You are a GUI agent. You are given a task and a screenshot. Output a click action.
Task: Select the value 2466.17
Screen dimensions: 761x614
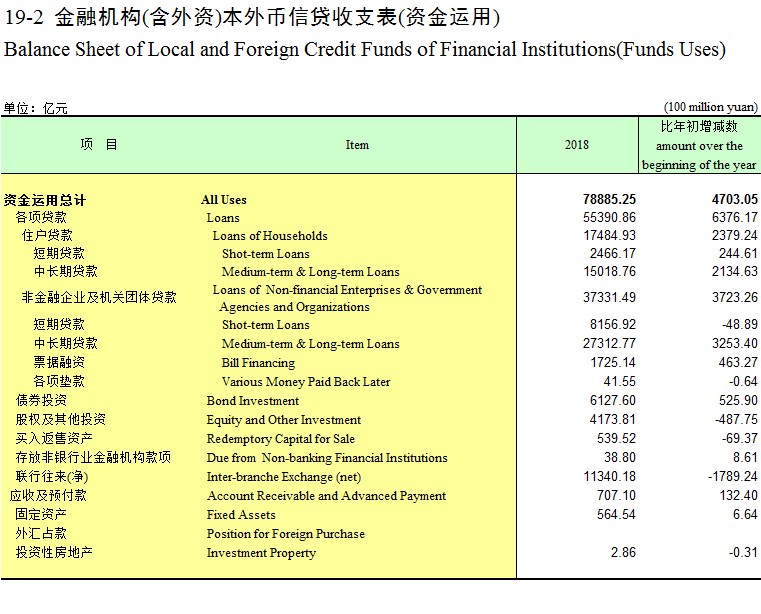612,253
